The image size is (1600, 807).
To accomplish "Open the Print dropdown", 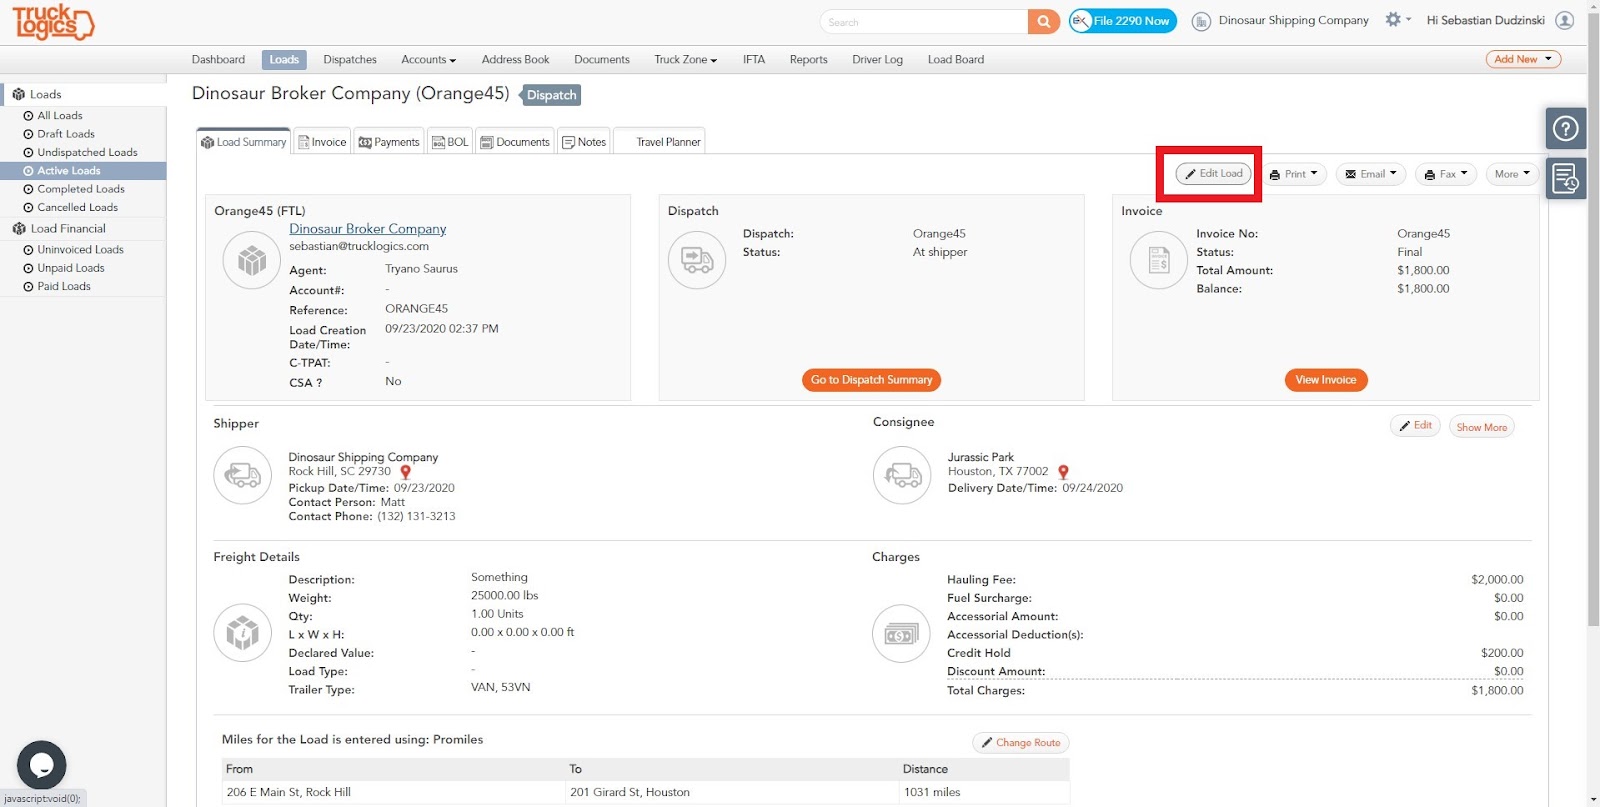I will click(x=1294, y=174).
